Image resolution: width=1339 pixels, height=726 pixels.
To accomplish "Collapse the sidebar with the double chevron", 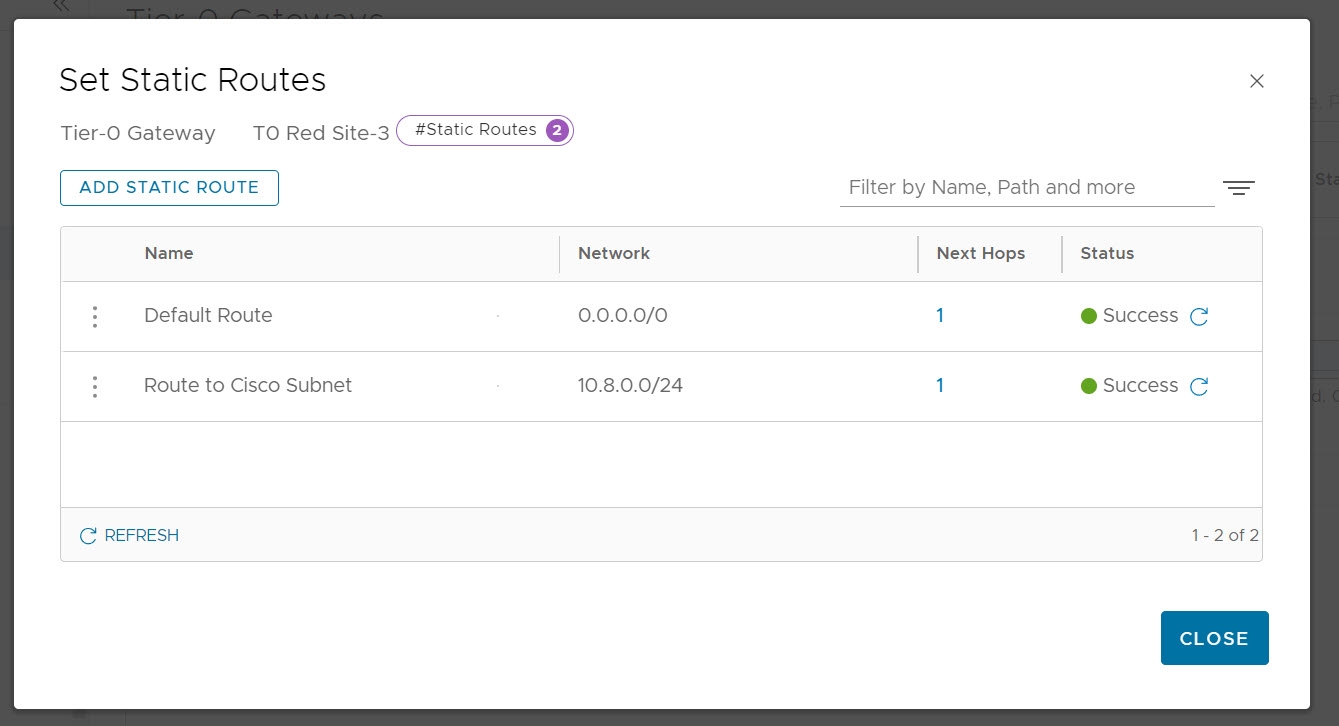I will [x=62, y=6].
